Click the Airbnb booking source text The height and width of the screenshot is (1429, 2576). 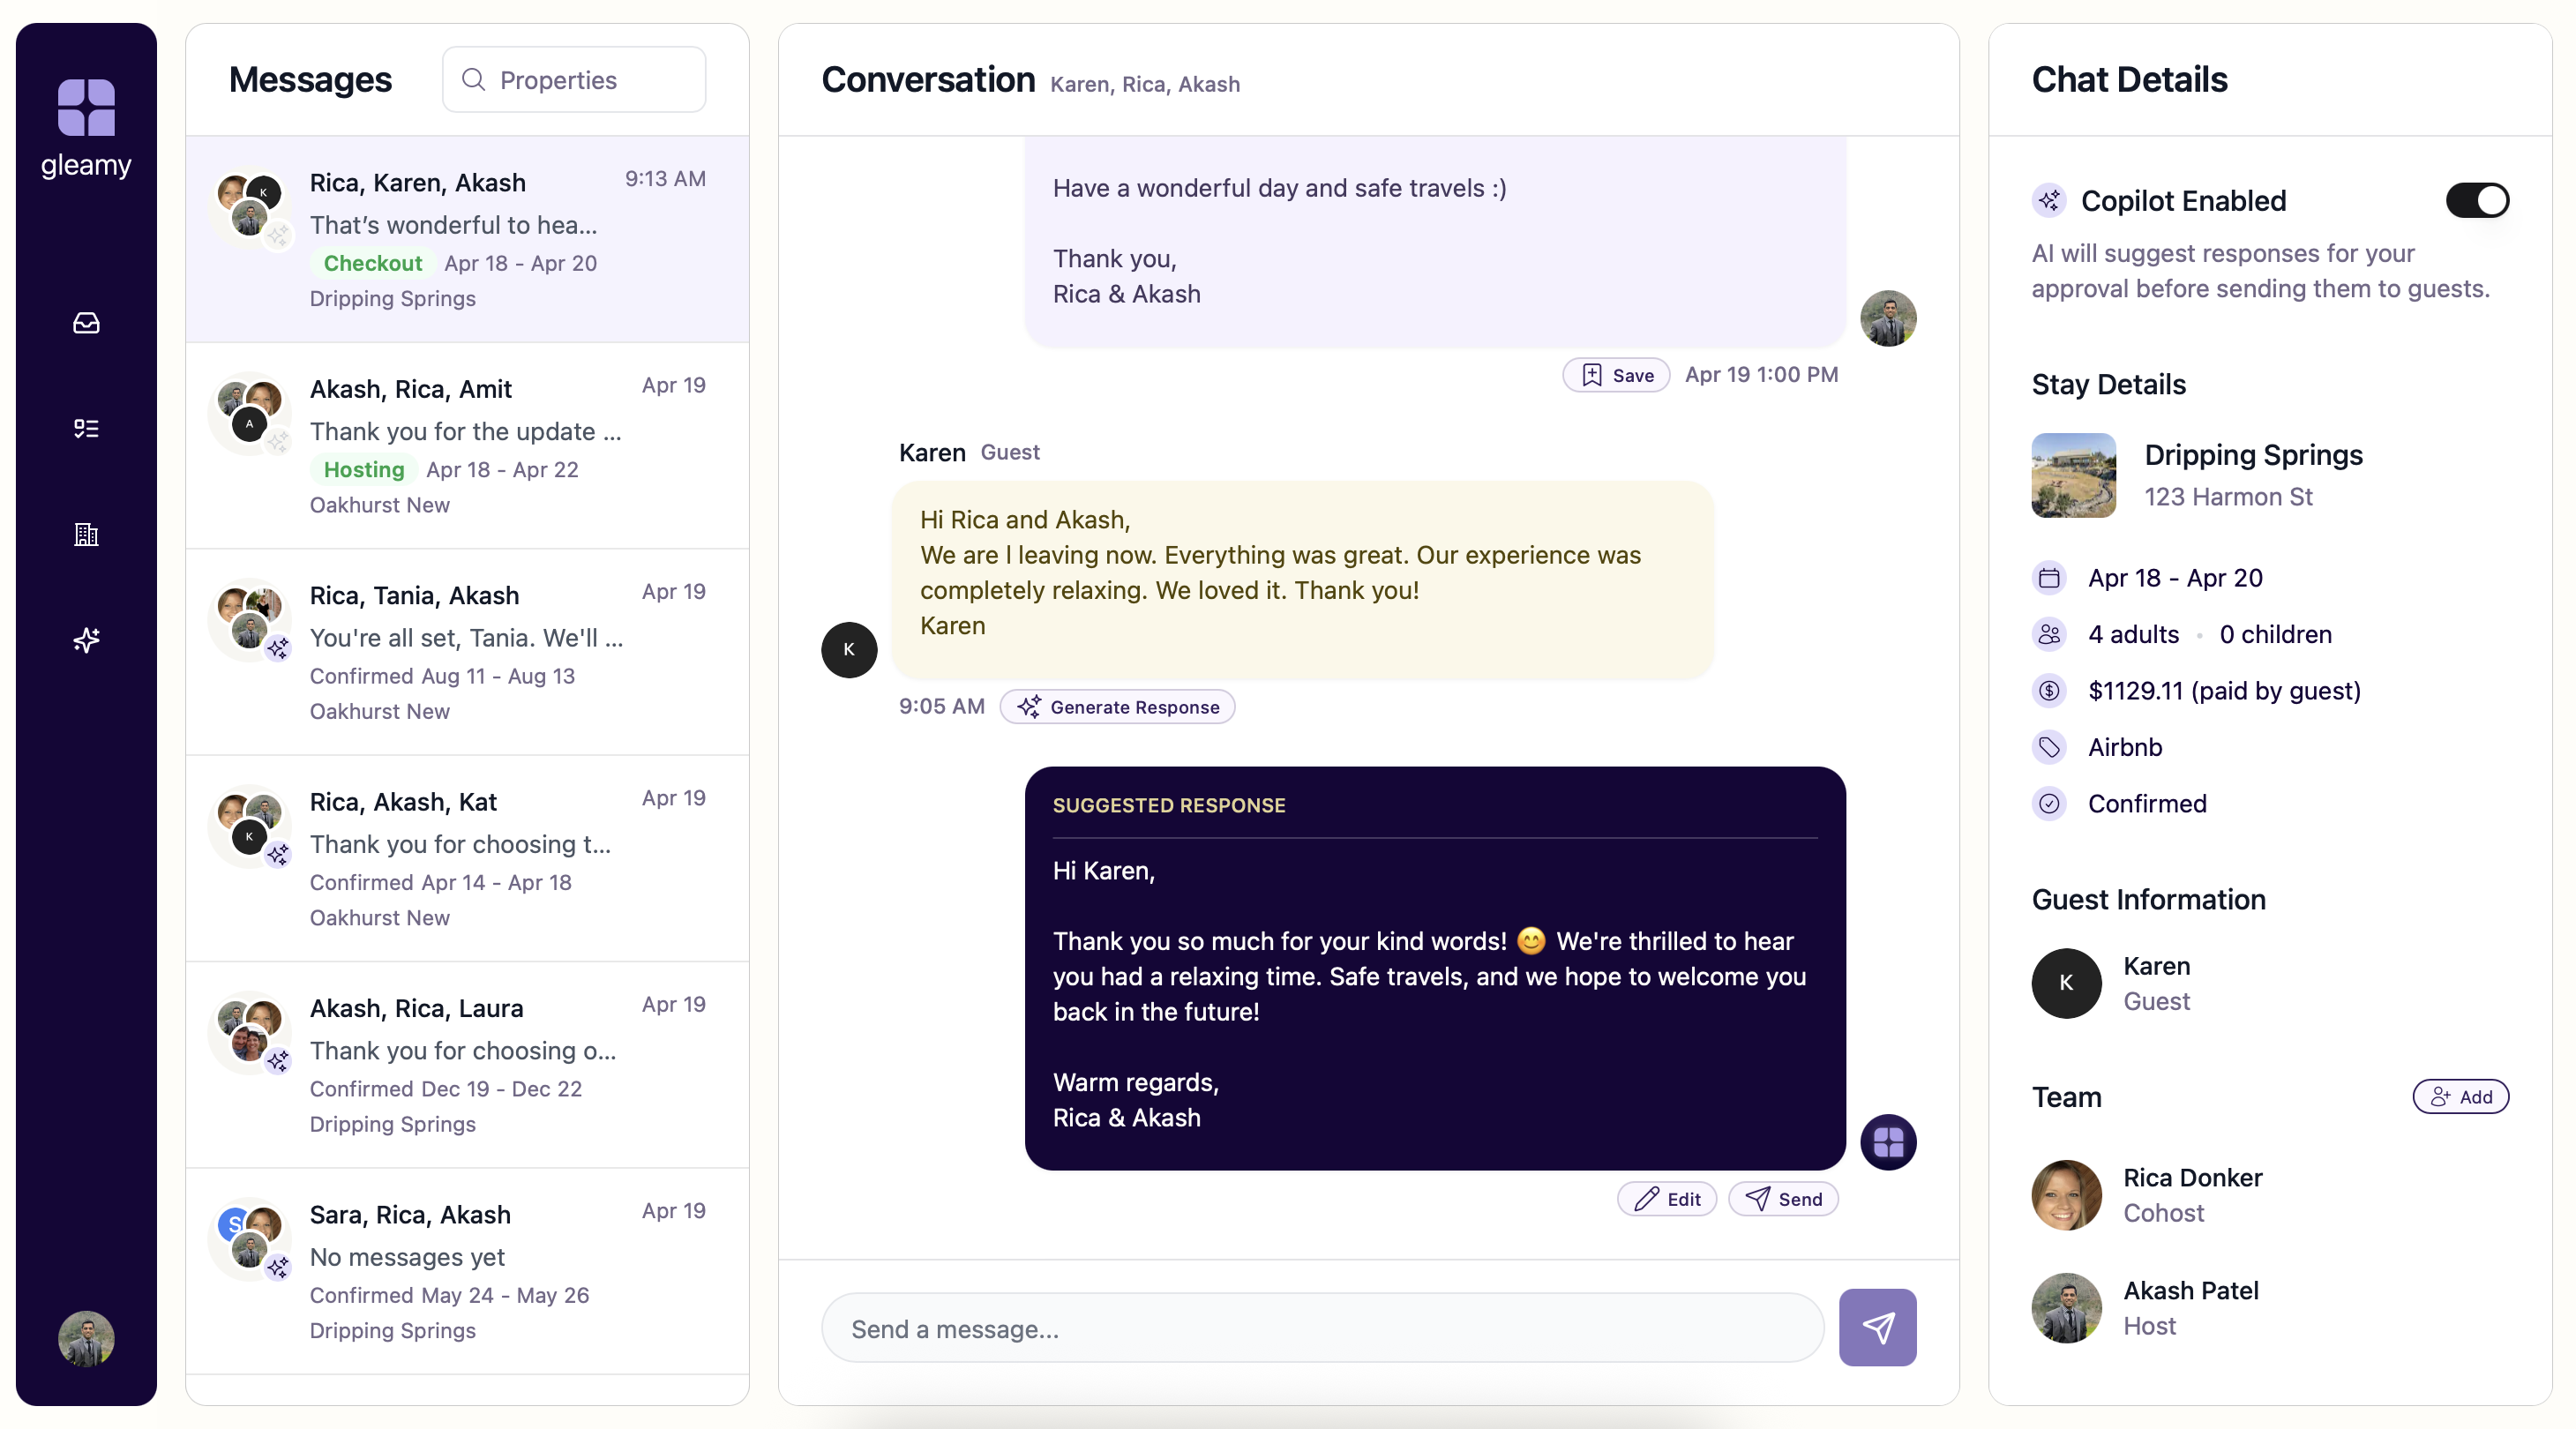(2125, 747)
